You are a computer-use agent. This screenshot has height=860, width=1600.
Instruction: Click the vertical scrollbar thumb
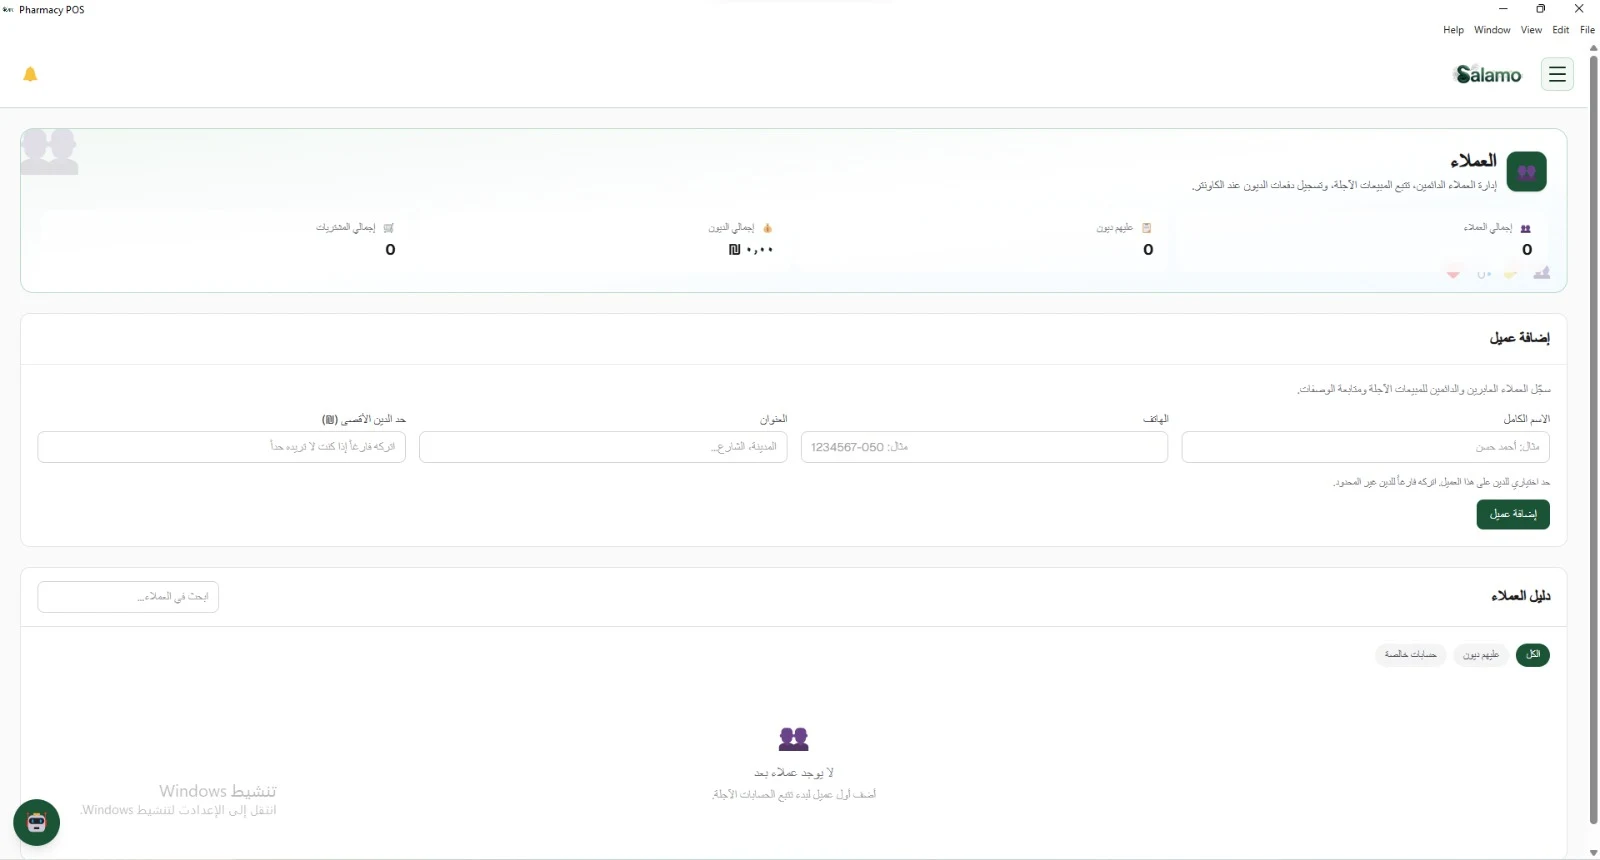pos(1593,438)
